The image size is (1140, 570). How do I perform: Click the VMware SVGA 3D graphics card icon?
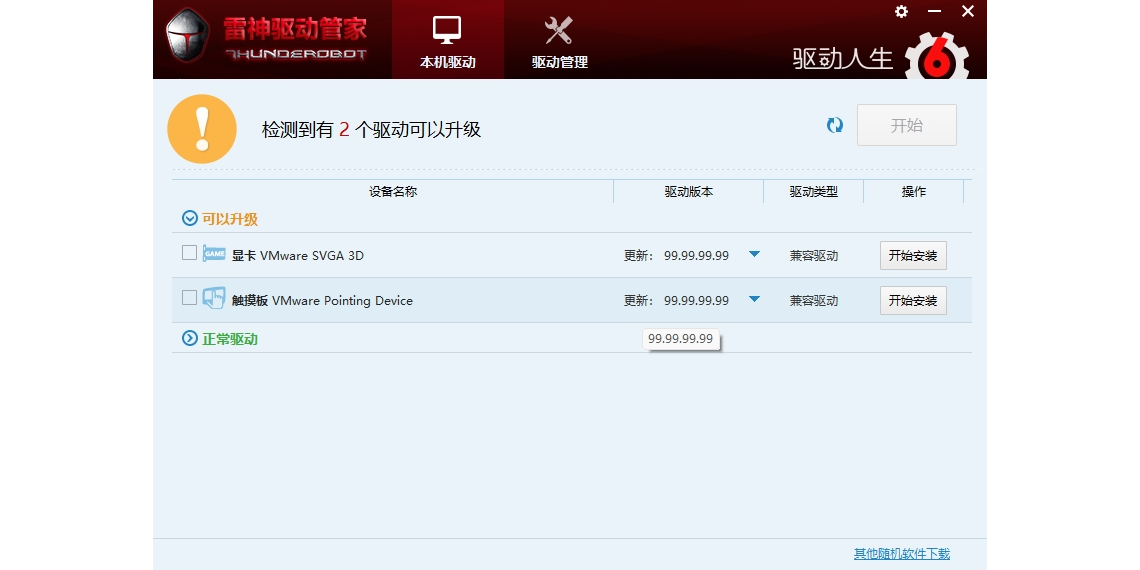coord(214,254)
